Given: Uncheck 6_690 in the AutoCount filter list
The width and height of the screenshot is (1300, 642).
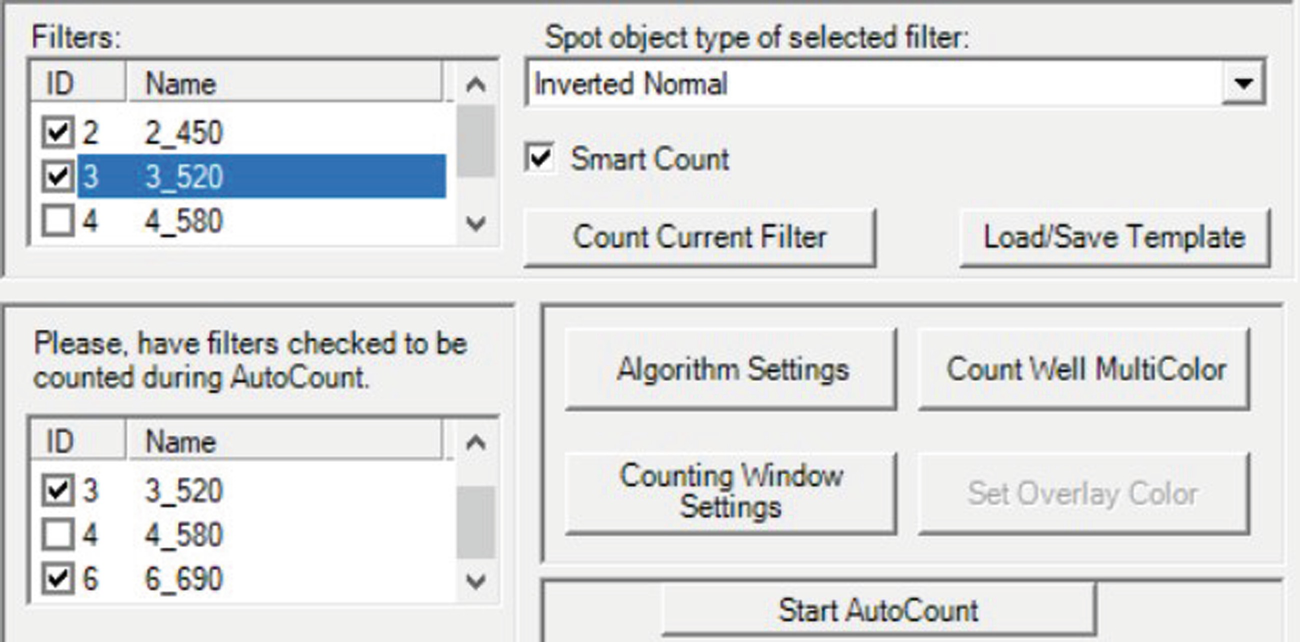Looking at the screenshot, I should [59, 579].
